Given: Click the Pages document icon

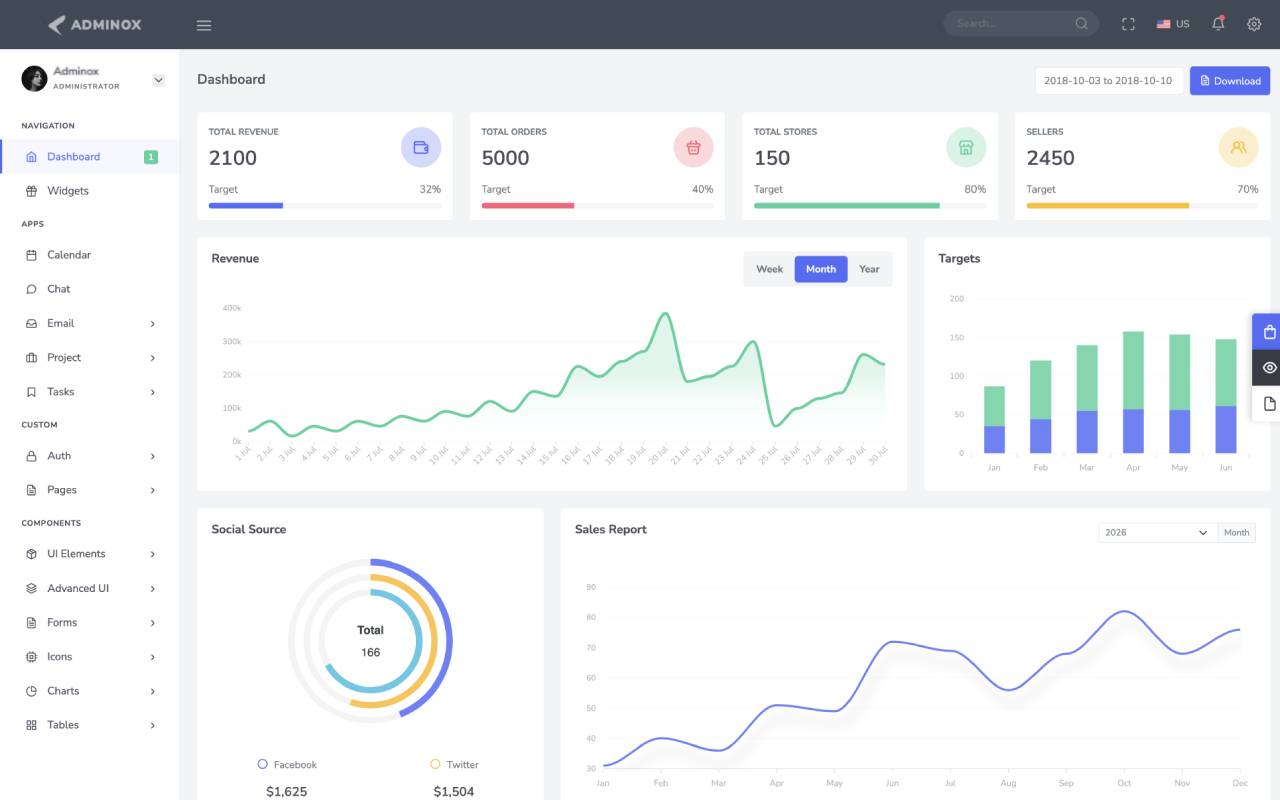Looking at the screenshot, I should 31,490.
